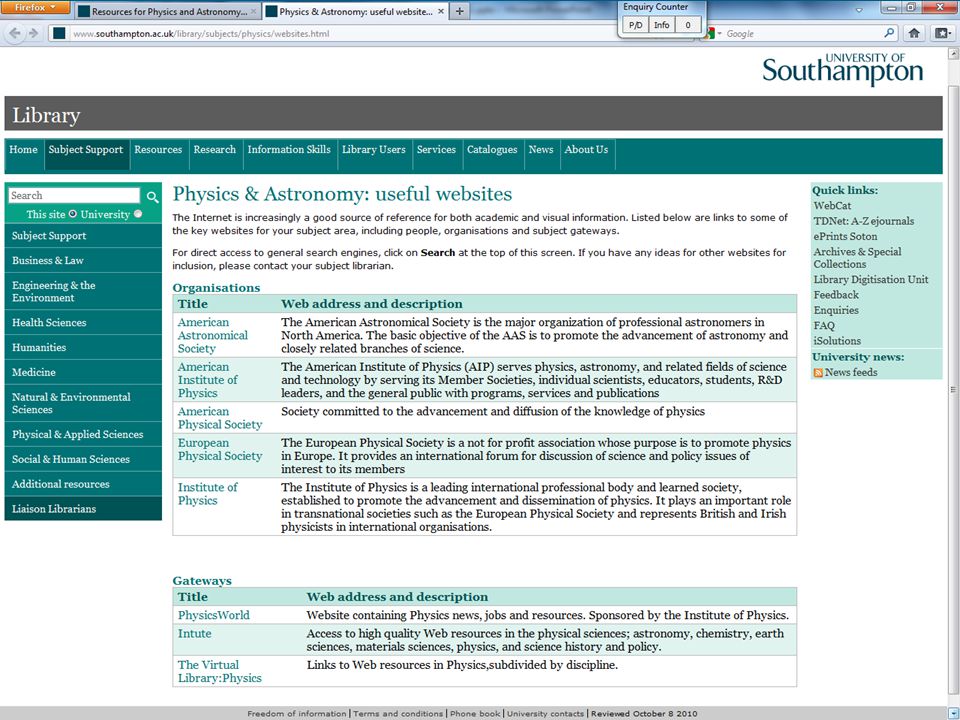The image size is (960, 720).
Task: Open the WebCat quick link
Action: 832,206
